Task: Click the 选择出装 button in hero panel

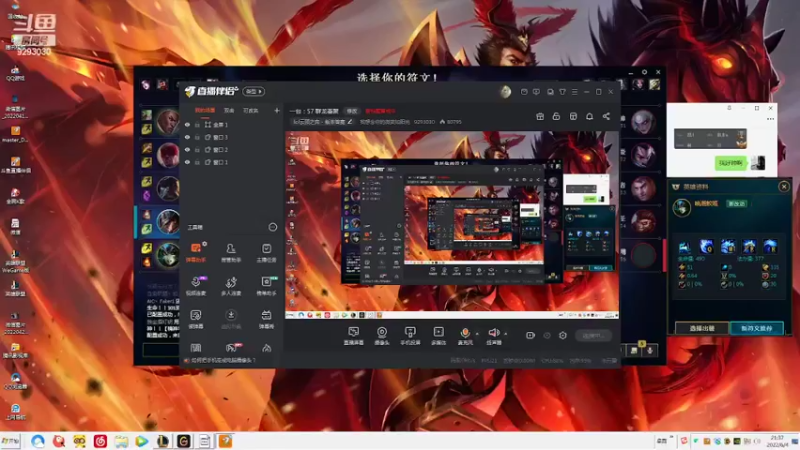Action: coord(702,328)
